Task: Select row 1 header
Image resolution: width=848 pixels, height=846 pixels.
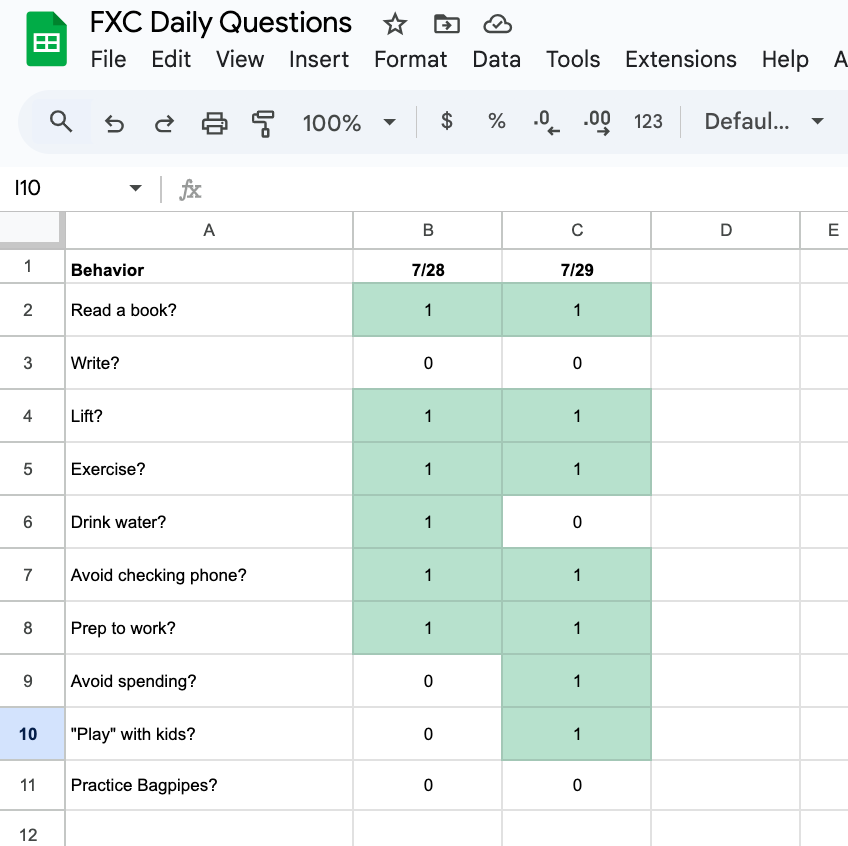Action: pos(32,266)
